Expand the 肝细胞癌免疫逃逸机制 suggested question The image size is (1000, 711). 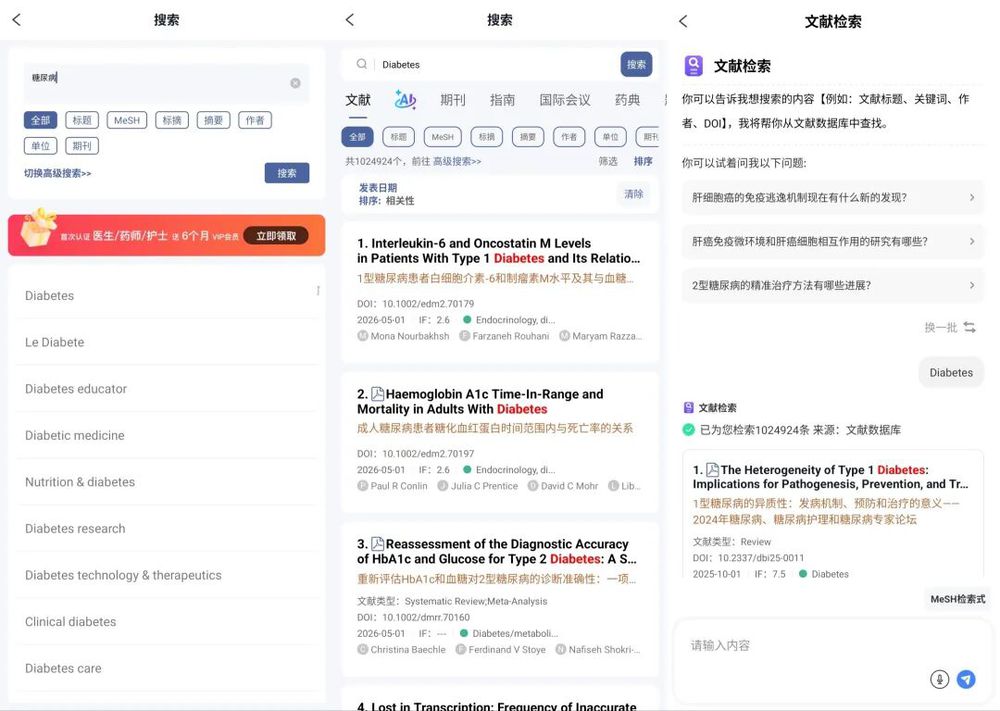tap(830, 197)
